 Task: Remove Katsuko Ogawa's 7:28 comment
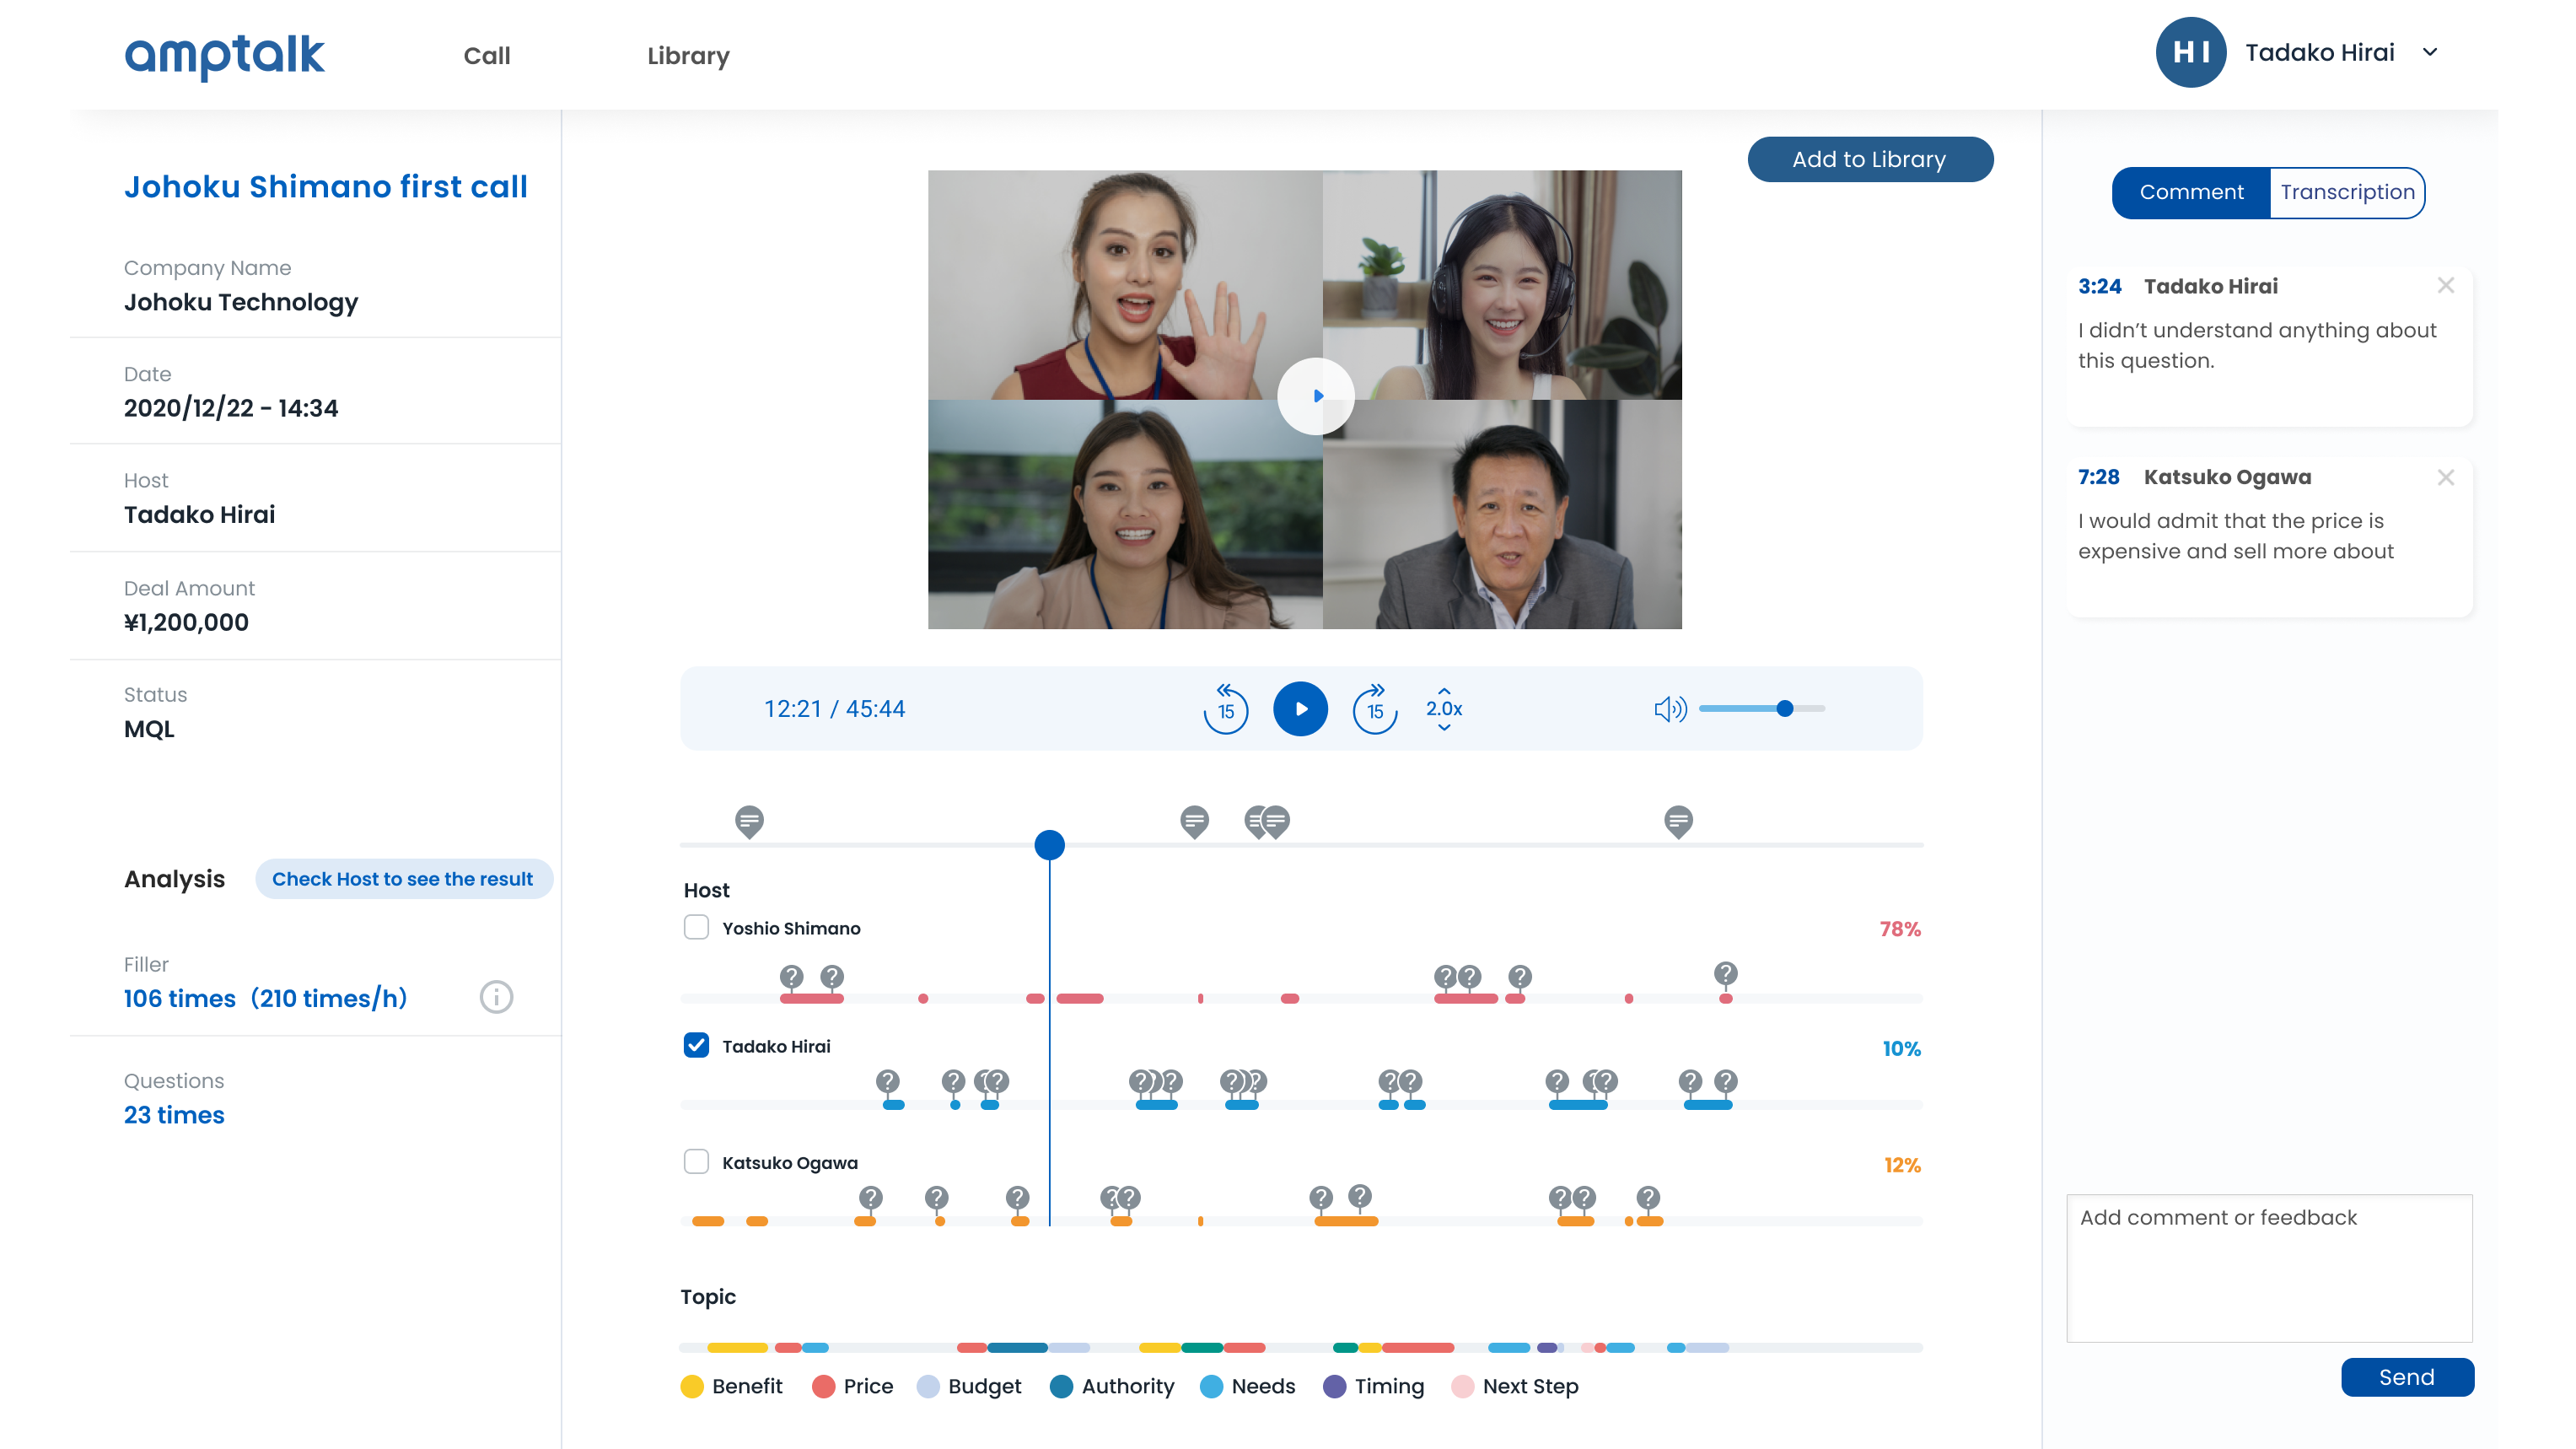2446,477
